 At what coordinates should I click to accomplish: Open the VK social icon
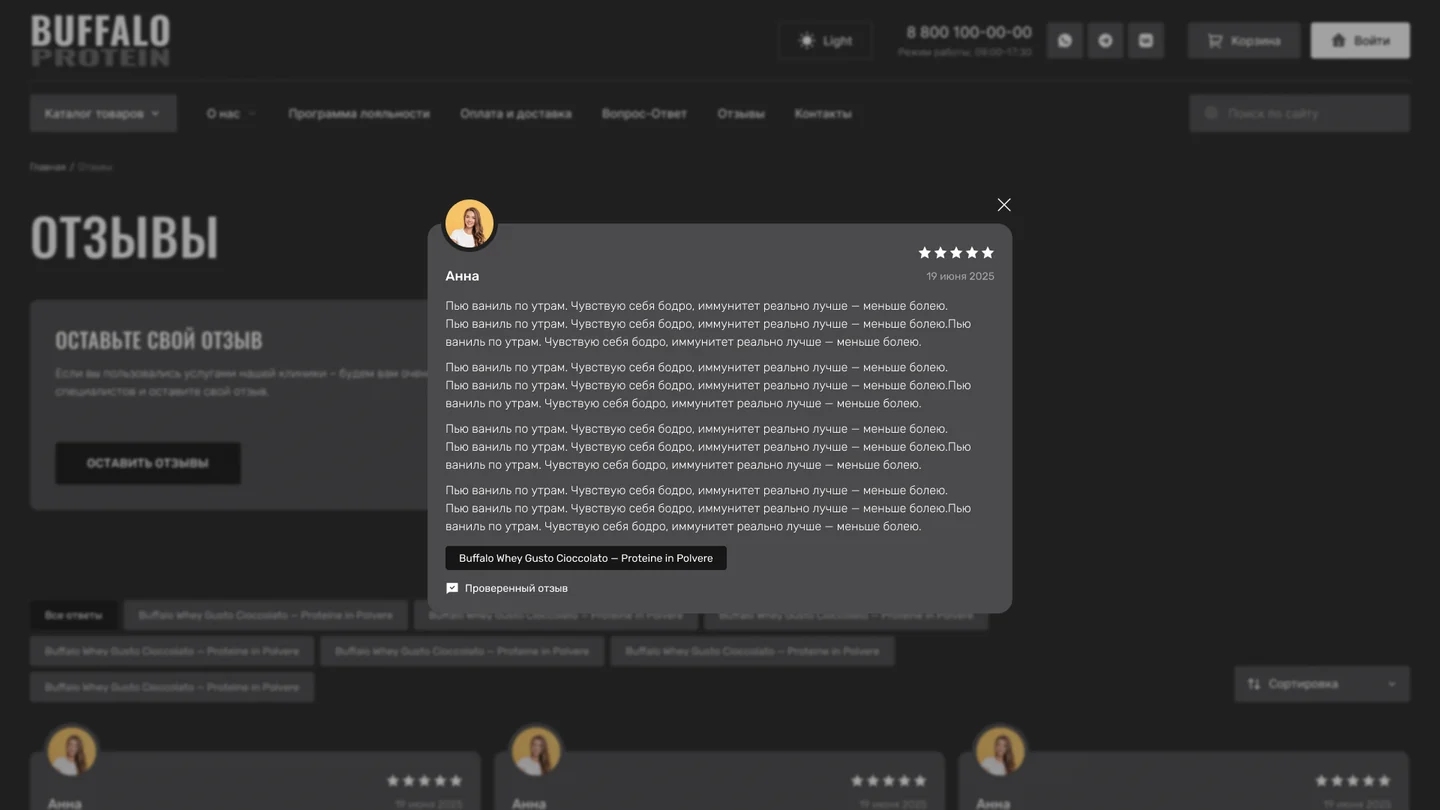1146,41
